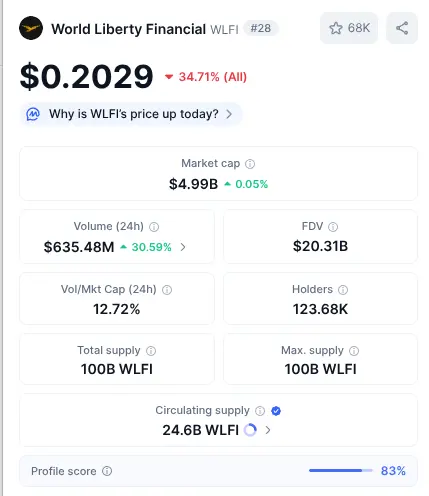
Task: Click the blue verified checkmark badge
Action: [x=276, y=411]
